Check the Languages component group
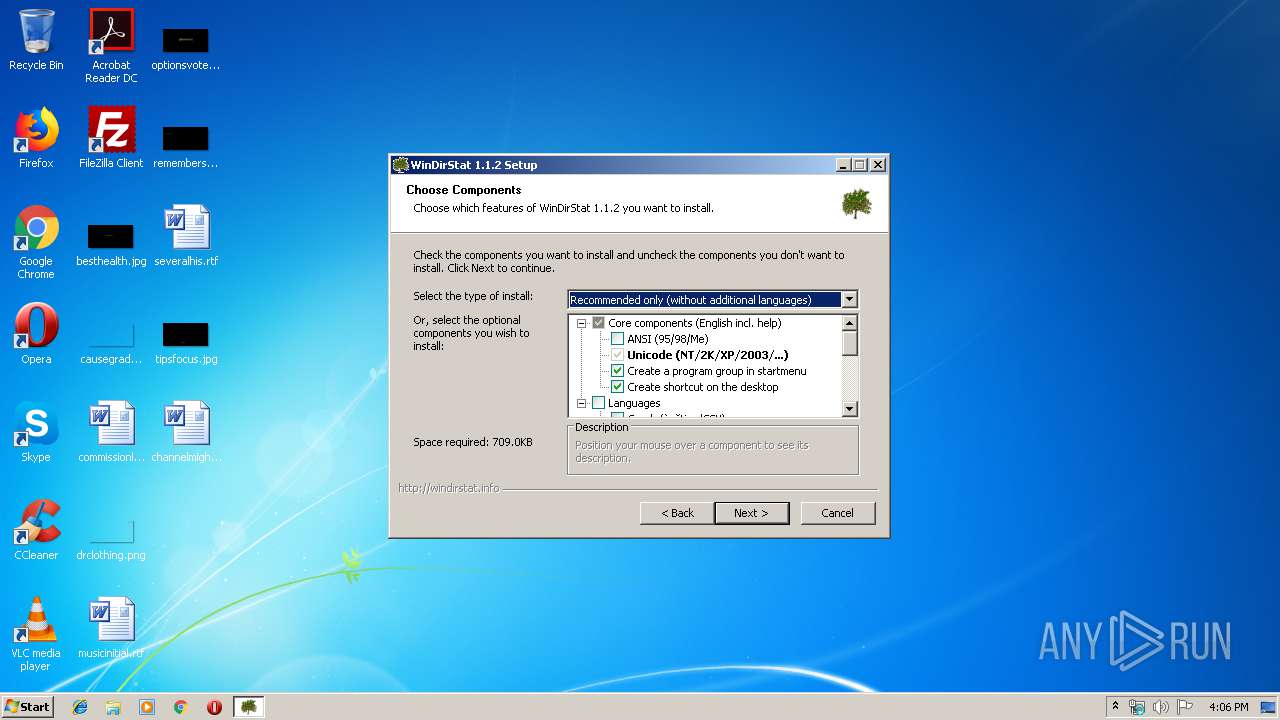The image size is (1280, 720). (x=598, y=403)
